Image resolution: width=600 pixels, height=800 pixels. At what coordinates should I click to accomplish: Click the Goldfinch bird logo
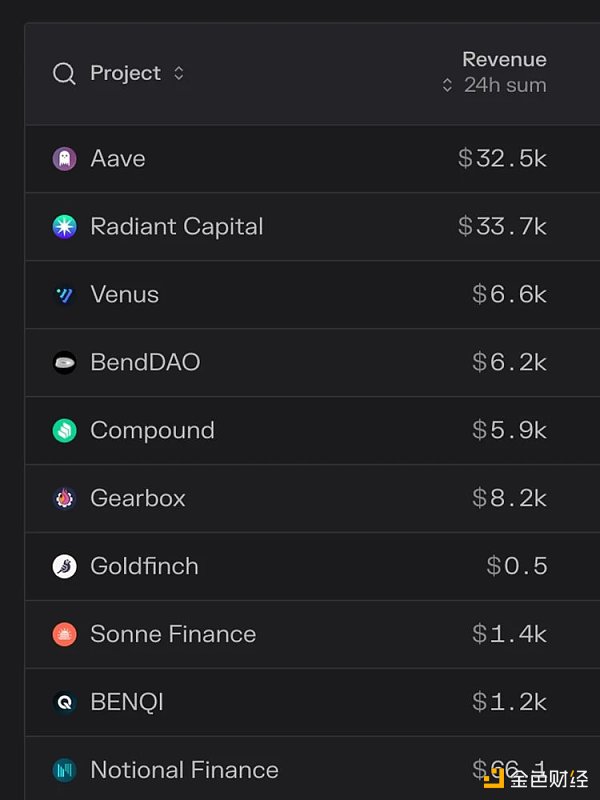tap(65, 566)
